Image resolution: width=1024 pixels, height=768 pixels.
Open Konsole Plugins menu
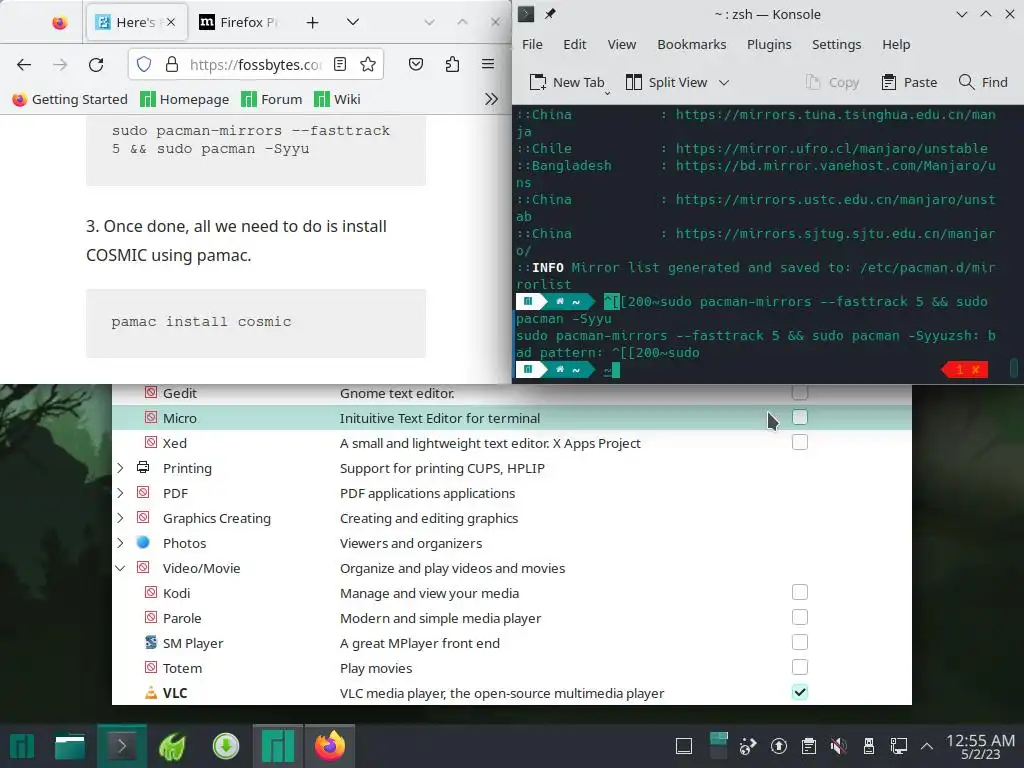coord(769,44)
